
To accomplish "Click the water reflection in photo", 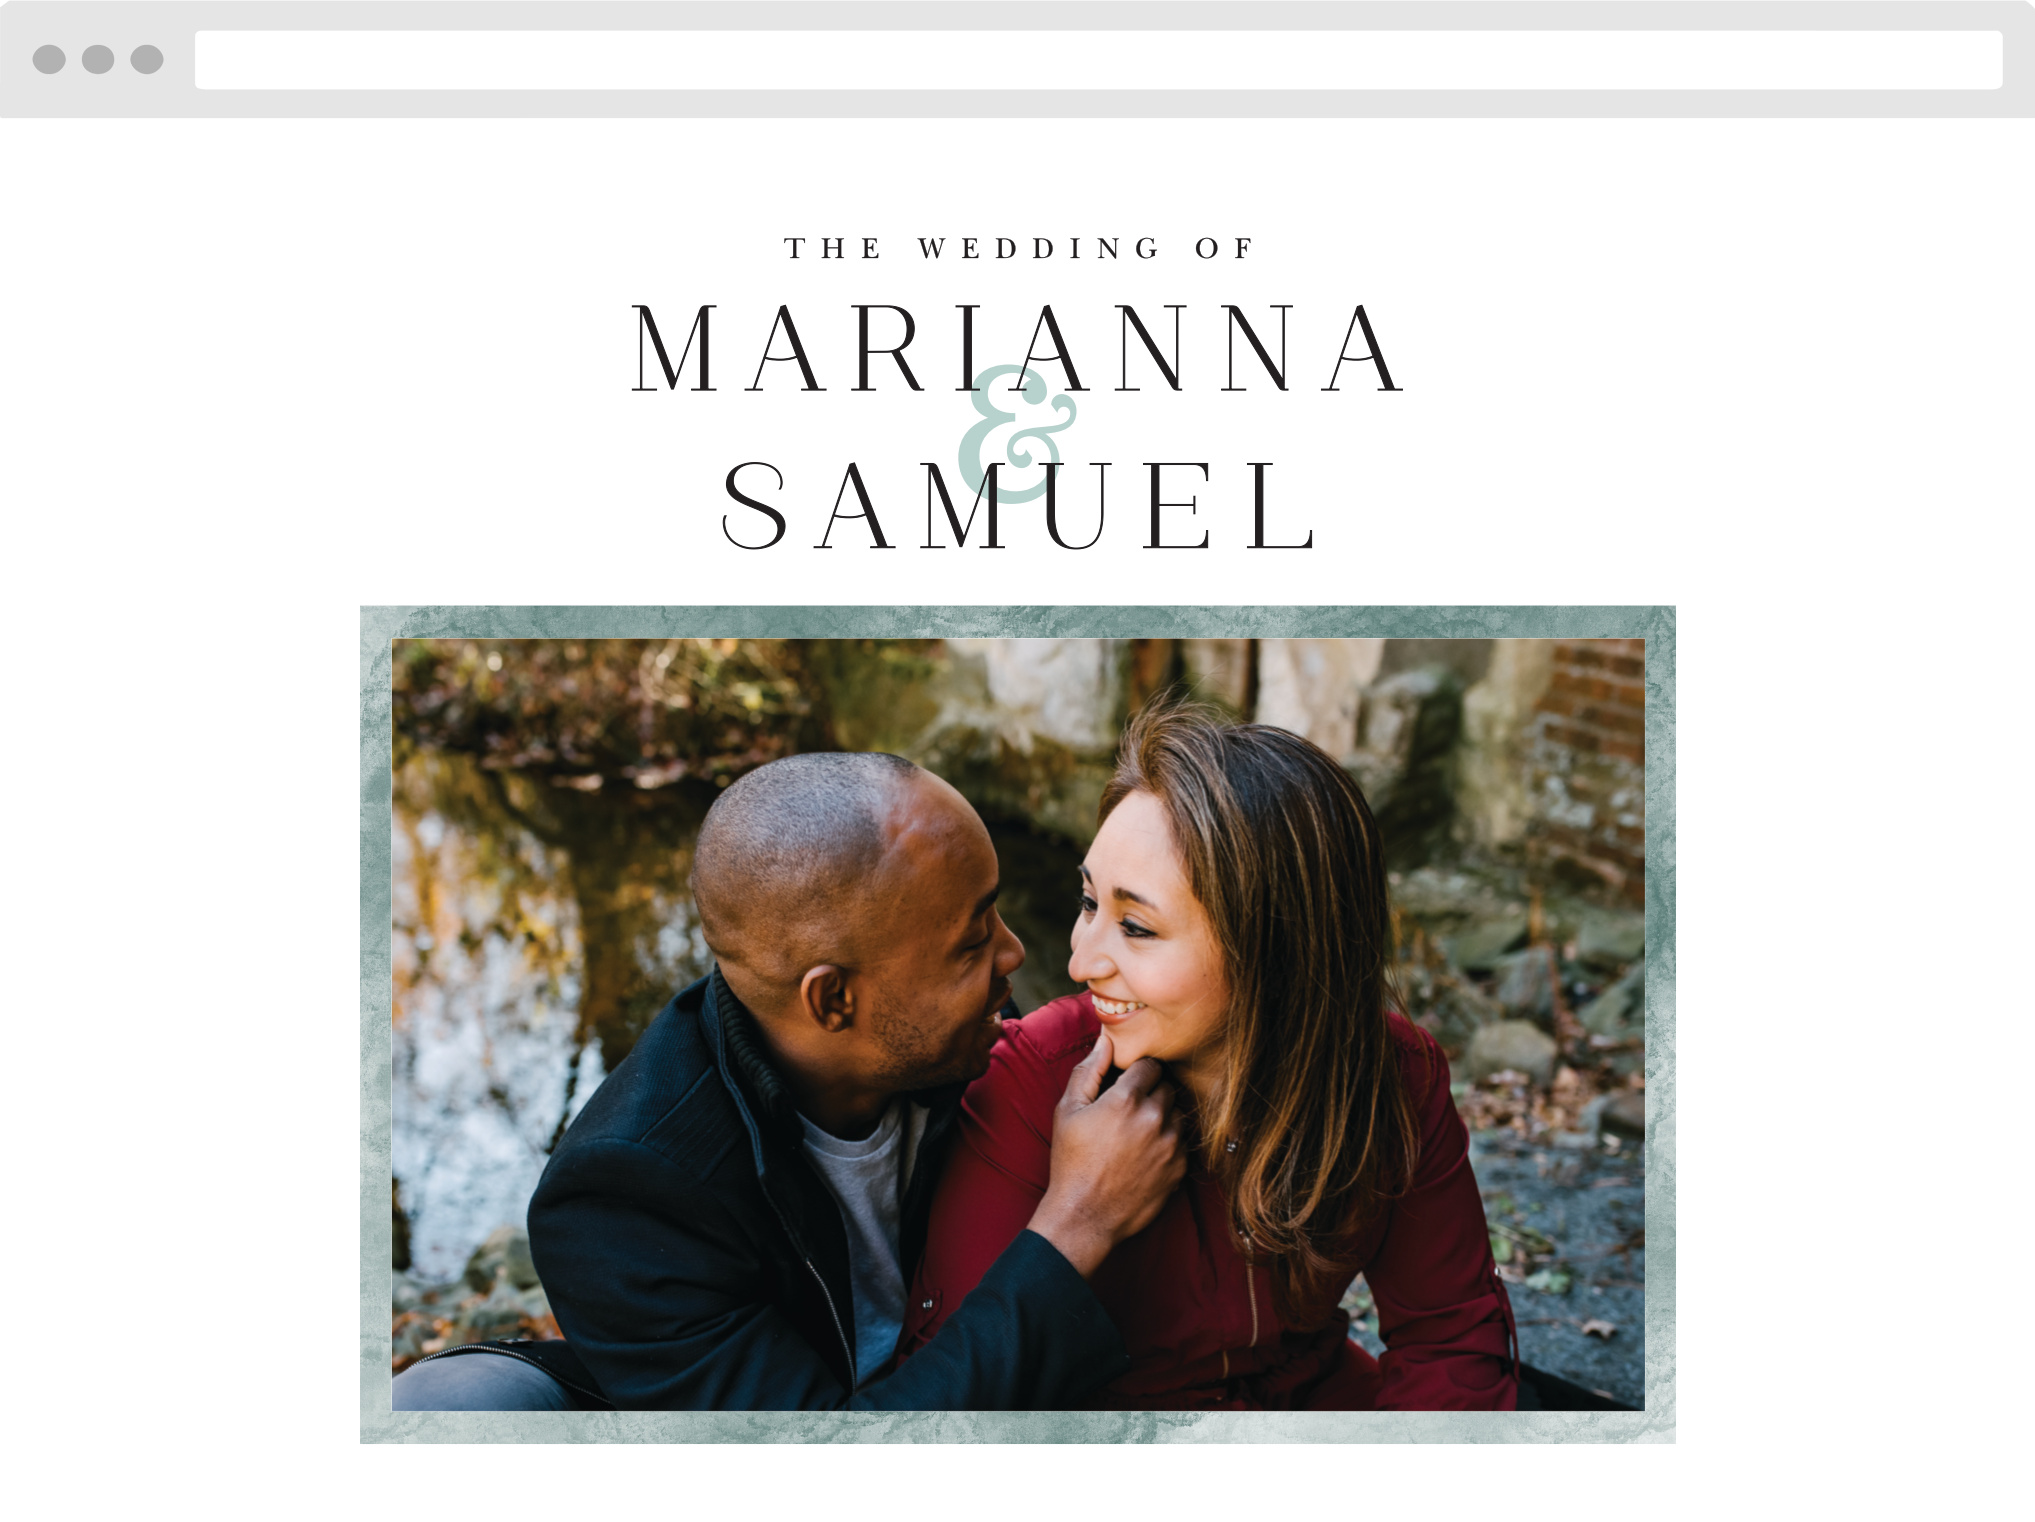I will click(x=500, y=1000).
